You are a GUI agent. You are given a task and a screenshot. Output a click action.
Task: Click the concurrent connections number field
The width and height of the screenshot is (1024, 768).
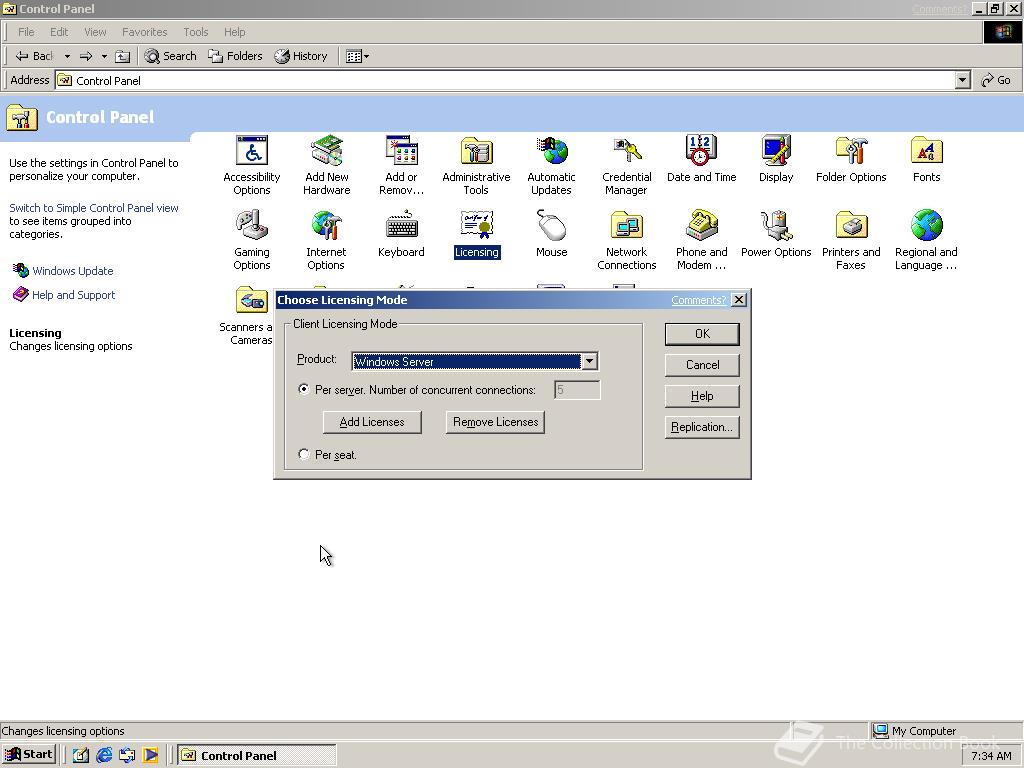point(577,390)
